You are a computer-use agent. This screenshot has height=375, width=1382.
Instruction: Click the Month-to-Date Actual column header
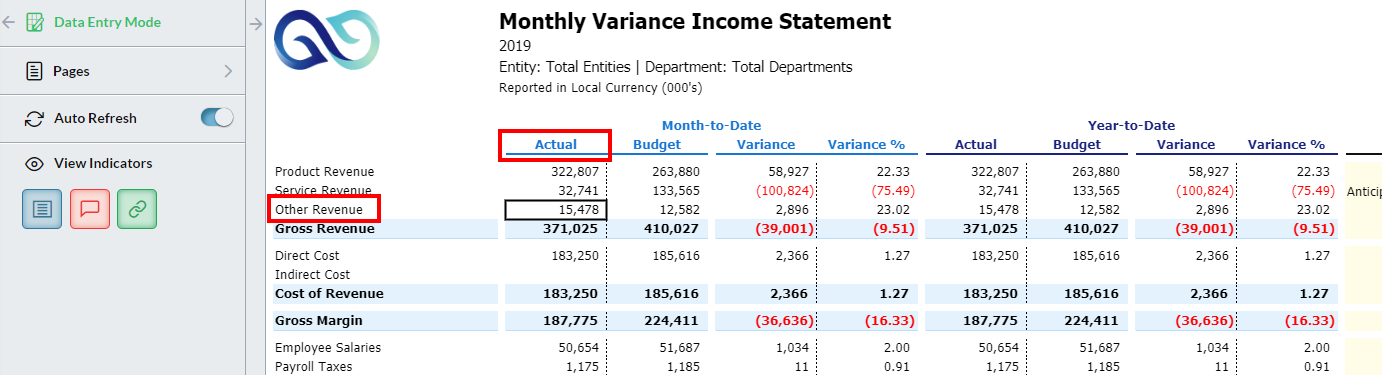click(x=555, y=145)
